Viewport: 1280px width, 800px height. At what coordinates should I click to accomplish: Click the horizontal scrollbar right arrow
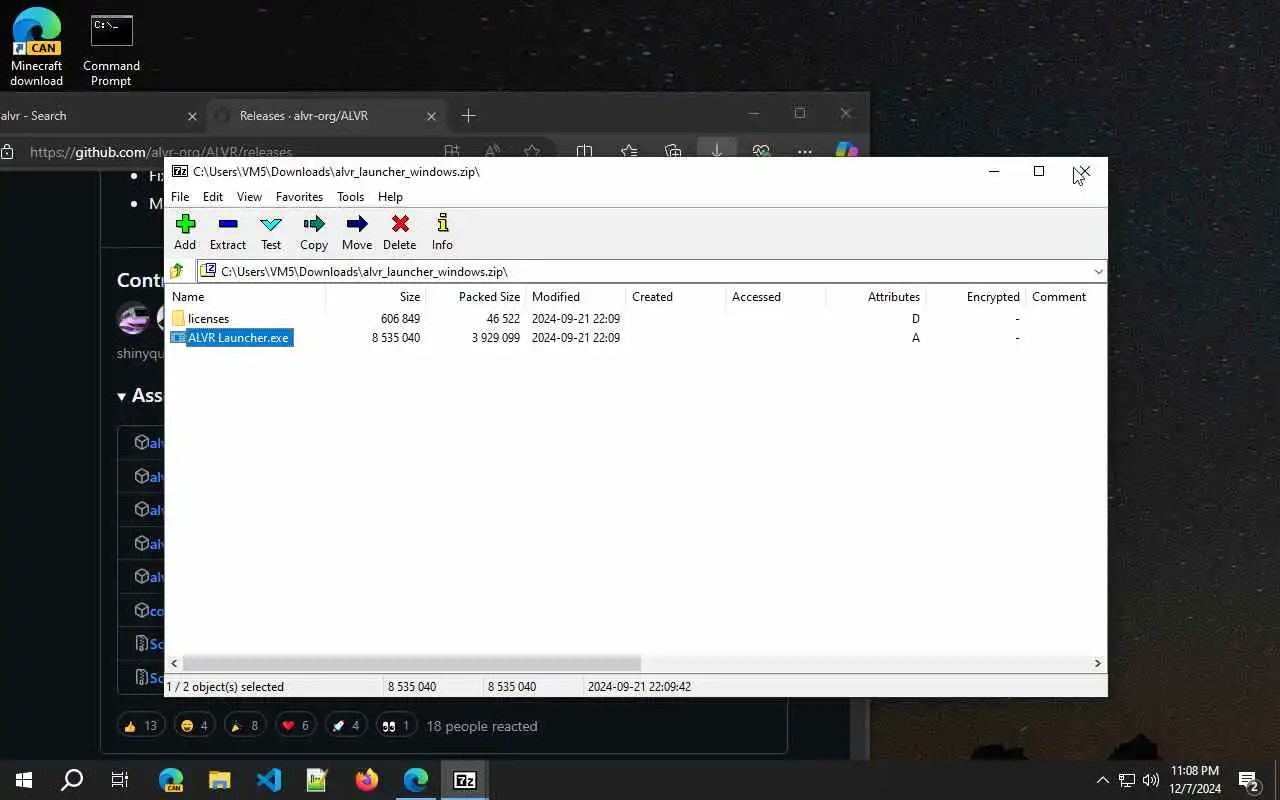tap(1097, 663)
